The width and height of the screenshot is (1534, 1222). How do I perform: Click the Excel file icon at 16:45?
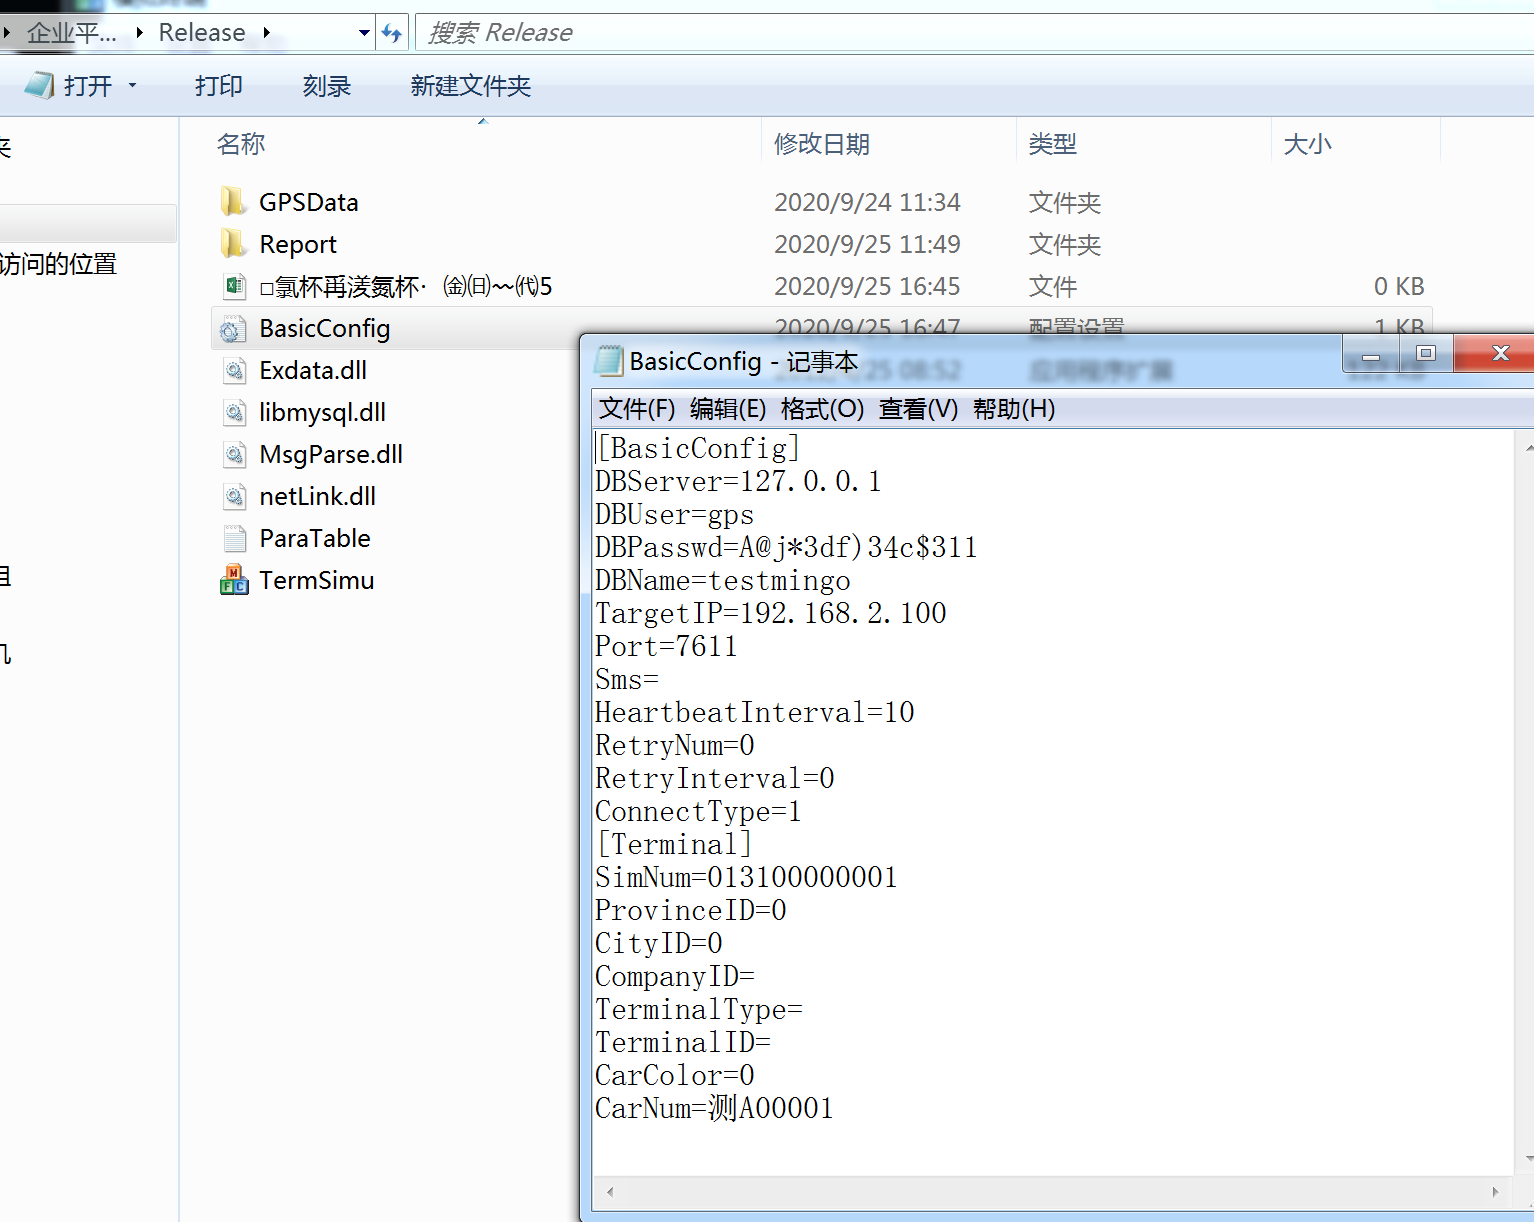tap(234, 286)
